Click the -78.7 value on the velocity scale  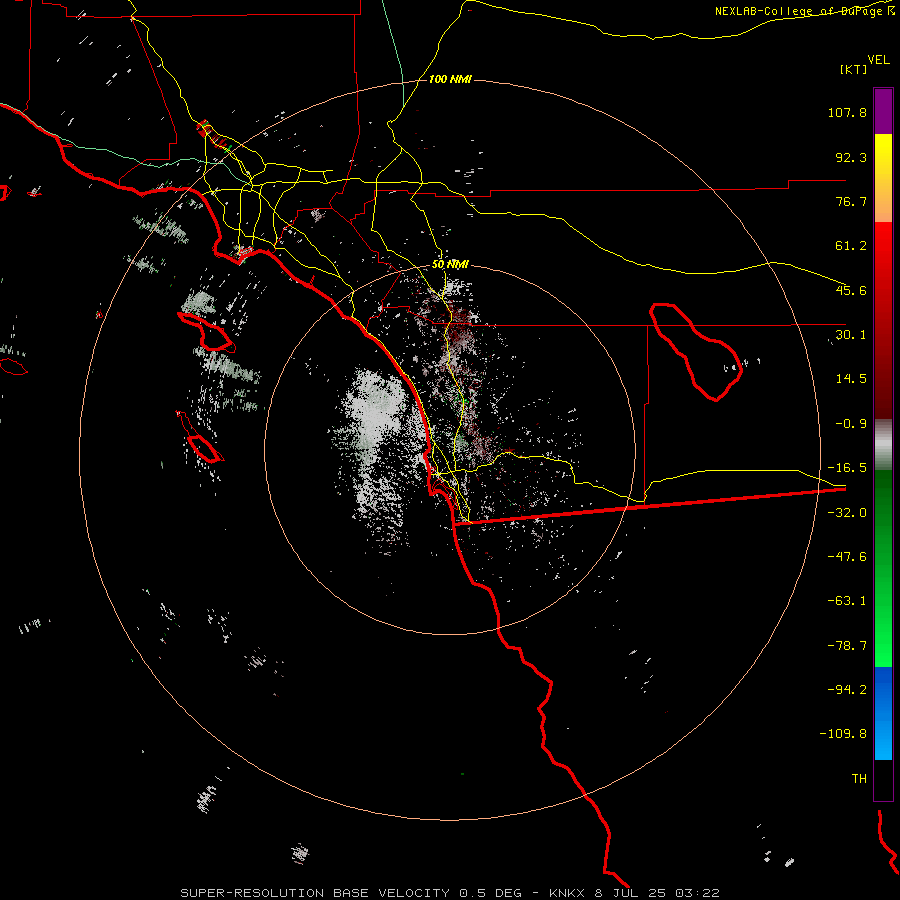847,646
